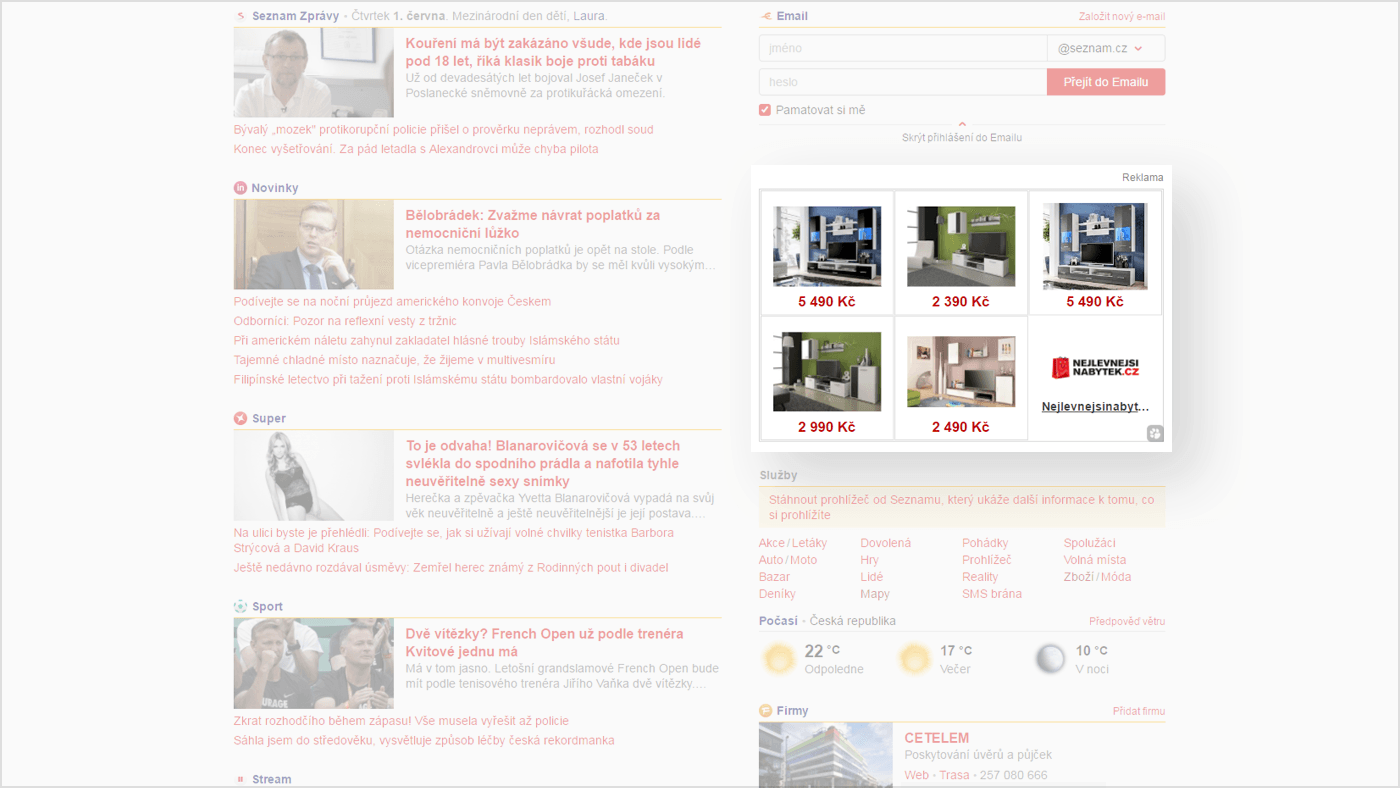Viewport: 1400px width, 788px height.
Task: Open the Nejlevnejsinabyt... ad text link
Action: pos(1095,407)
